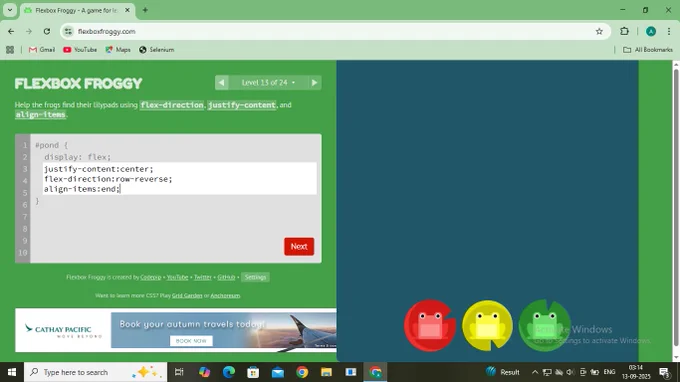Viewport: 680px width, 382px height.
Task: Open the YouTube bookmark in the bookmarks bar
Action: [80, 50]
